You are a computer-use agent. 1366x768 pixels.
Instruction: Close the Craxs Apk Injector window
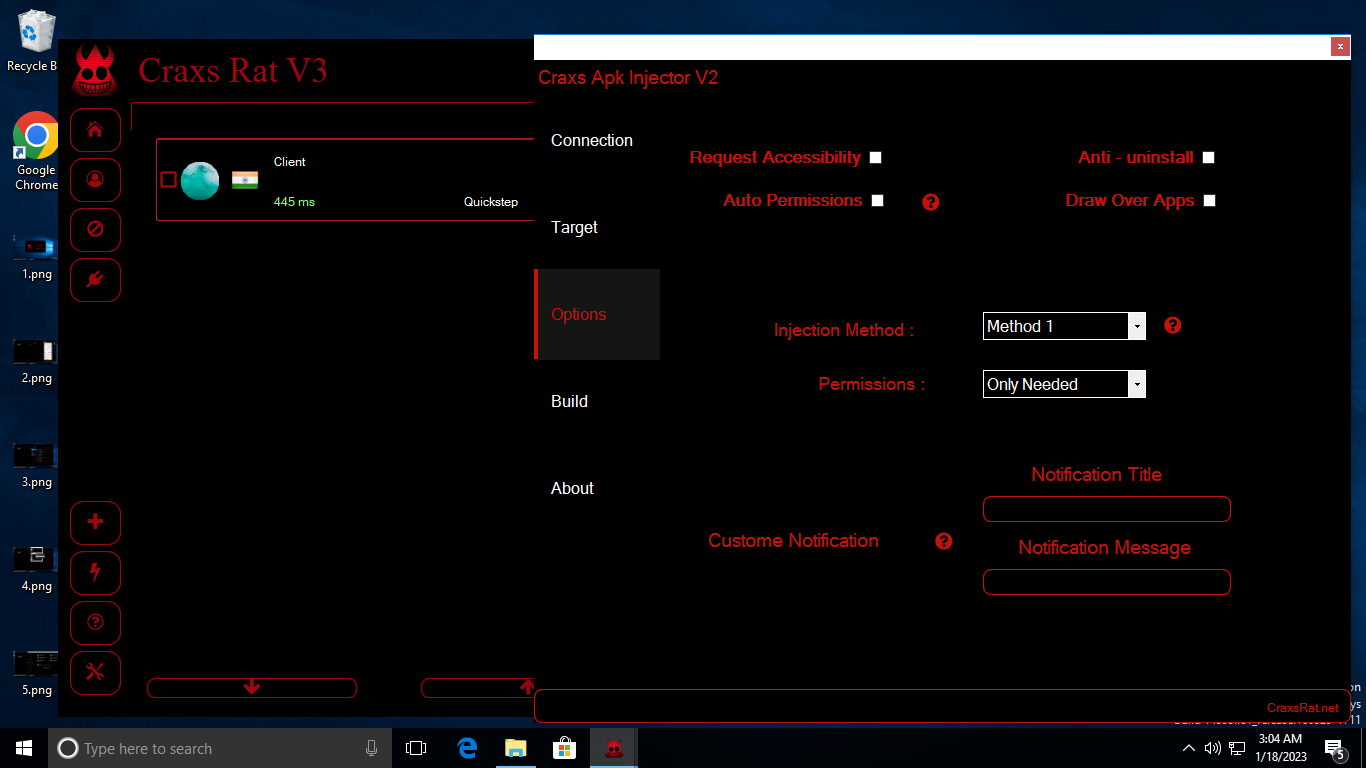click(1340, 47)
